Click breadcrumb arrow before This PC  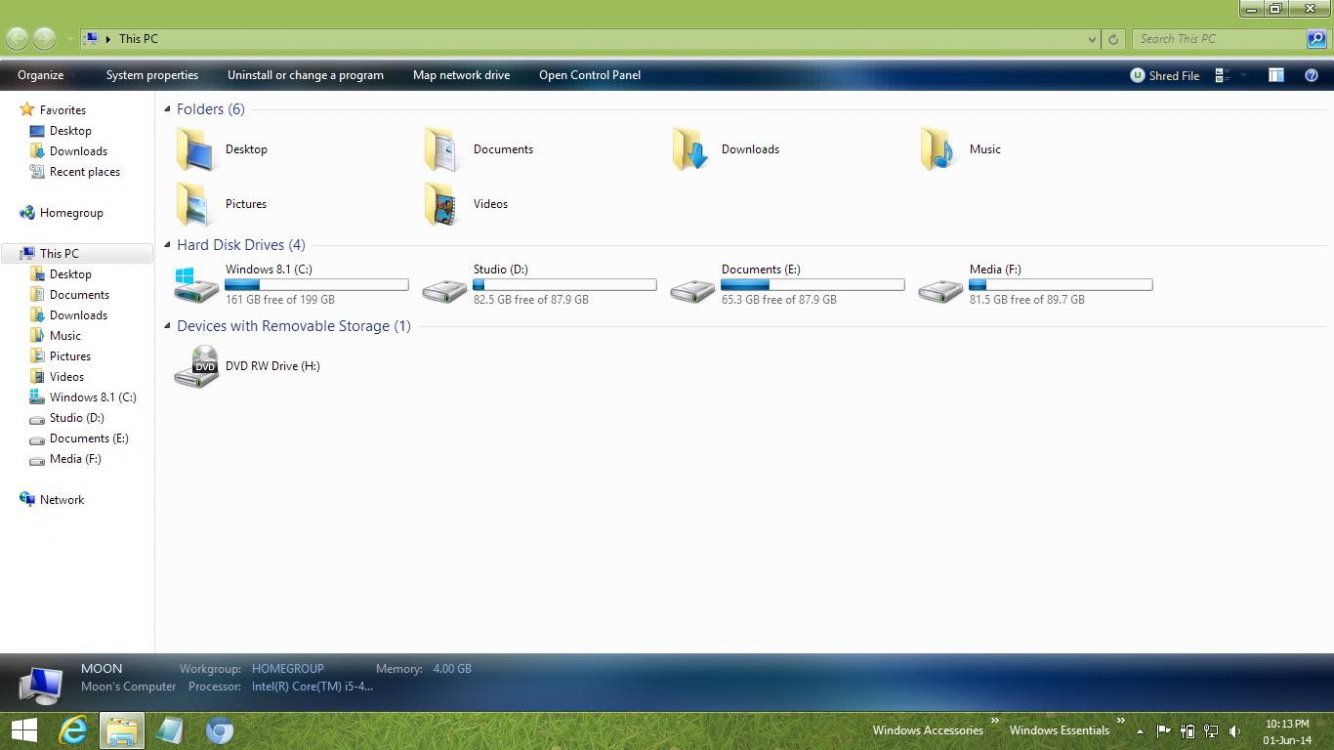click(108, 39)
